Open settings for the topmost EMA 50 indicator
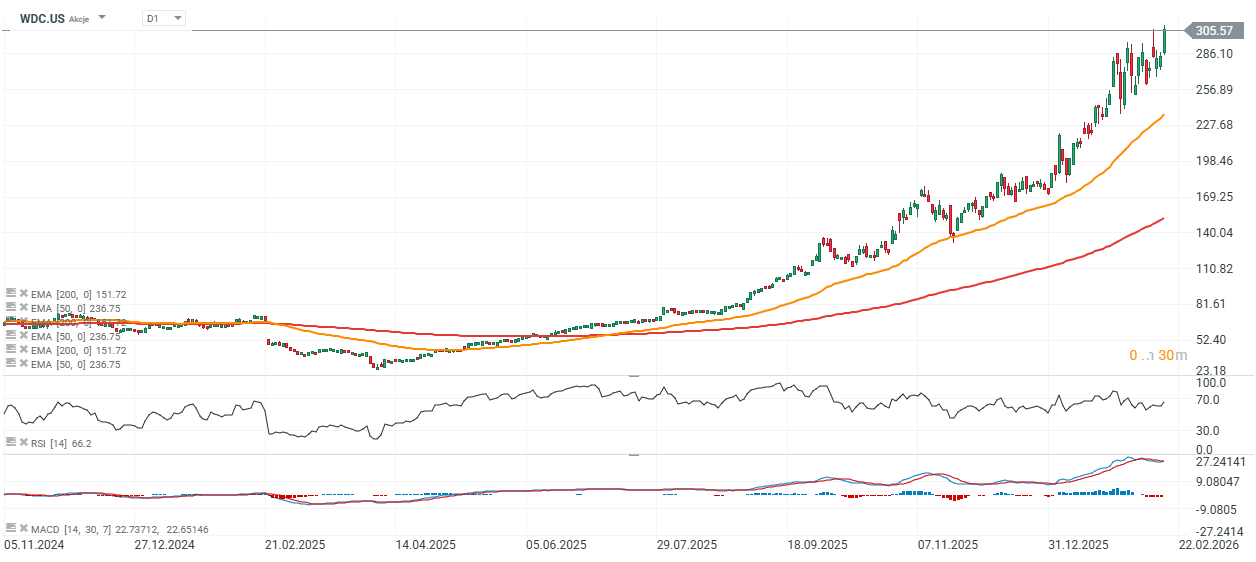Screen dimensions: 1256x562 pyautogui.click(x=10, y=308)
